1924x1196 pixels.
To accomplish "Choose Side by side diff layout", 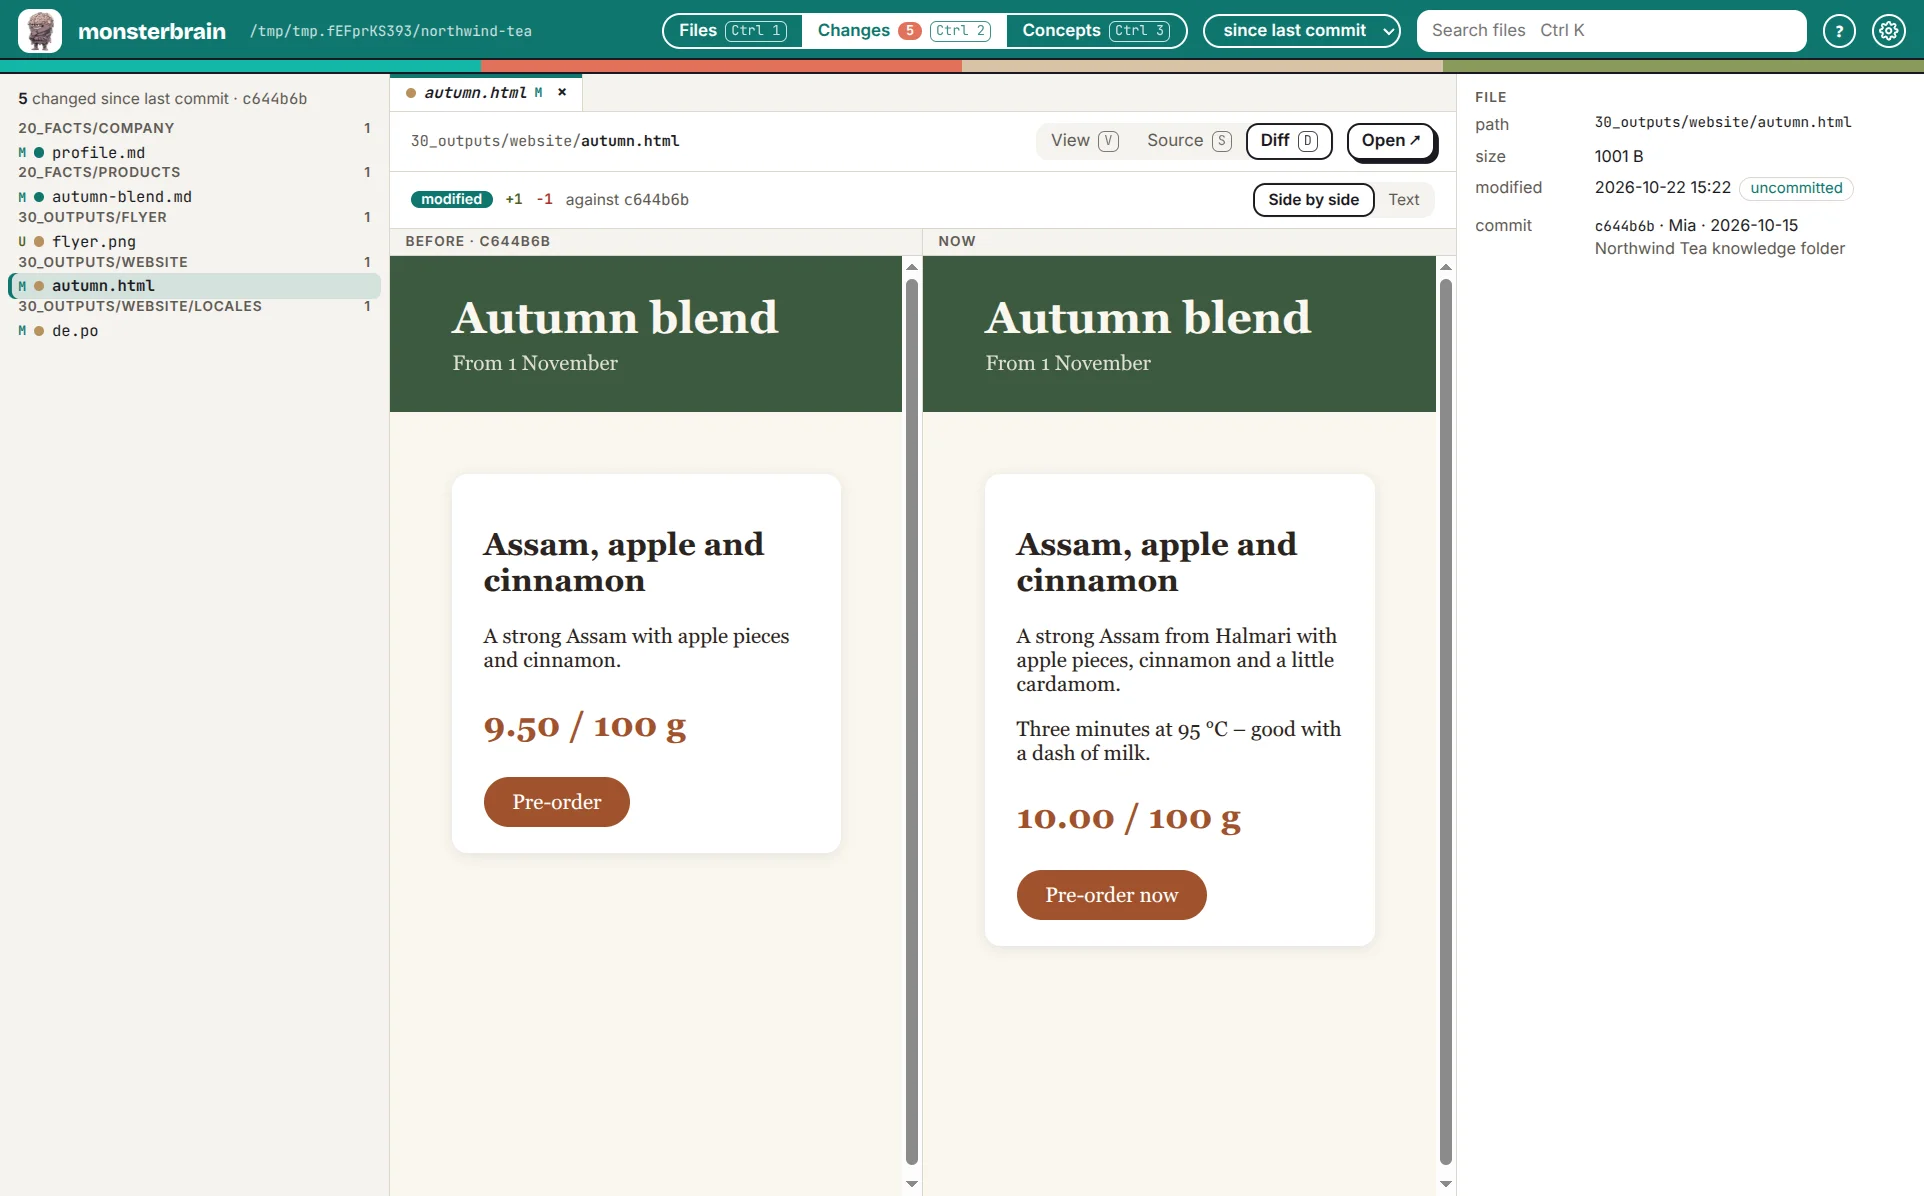I will (x=1313, y=200).
